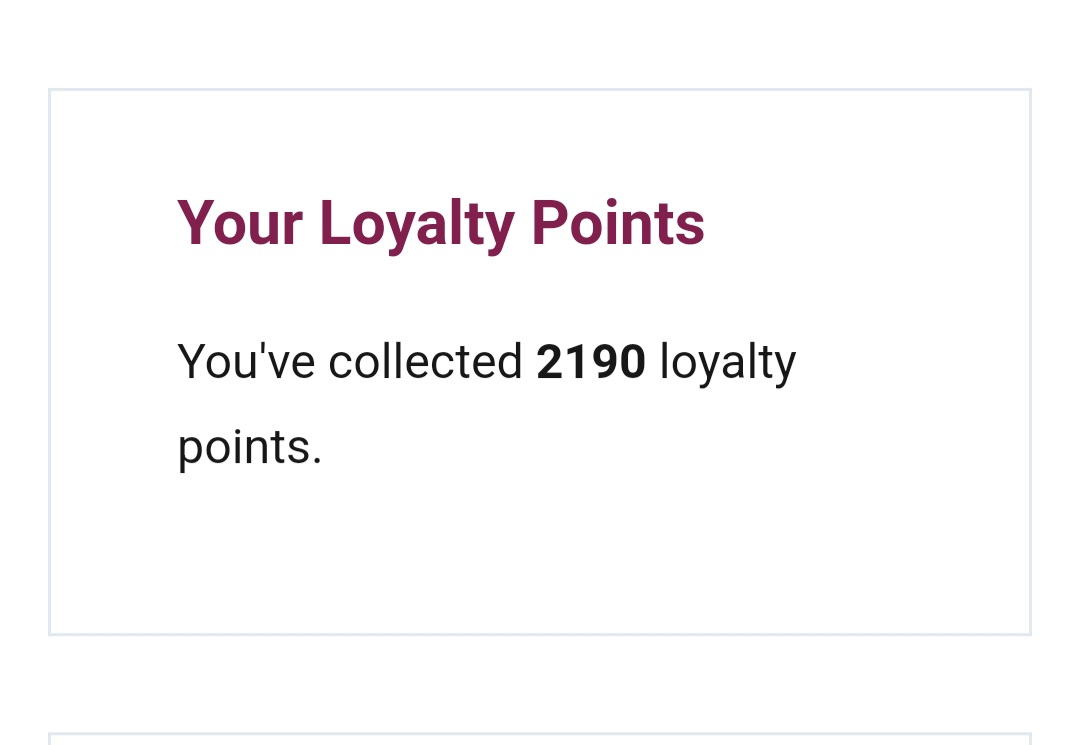The height and width of the screenshot is (745, 1080).
Task: Click the word "collected" in the sentence
Action: tap(425, 362)
